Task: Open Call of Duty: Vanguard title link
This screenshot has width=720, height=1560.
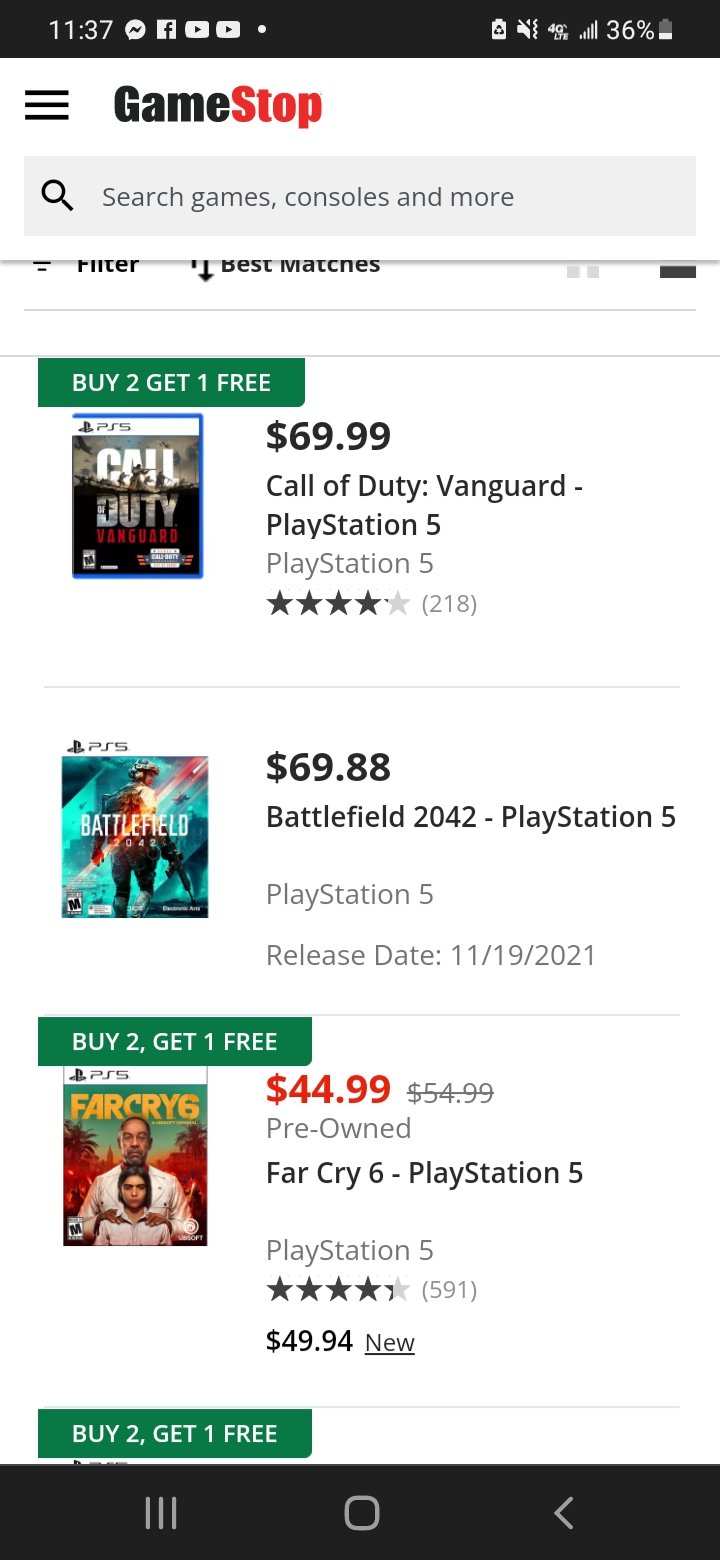Action: click(424, 505)
